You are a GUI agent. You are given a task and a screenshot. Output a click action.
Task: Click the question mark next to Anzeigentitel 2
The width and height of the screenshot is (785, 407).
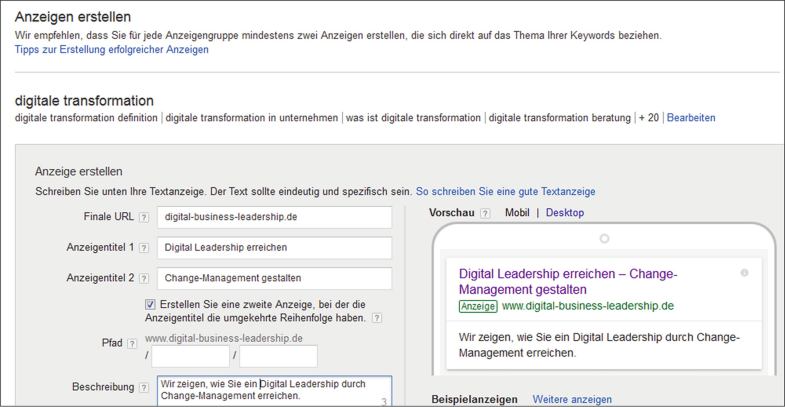point(144,279)
